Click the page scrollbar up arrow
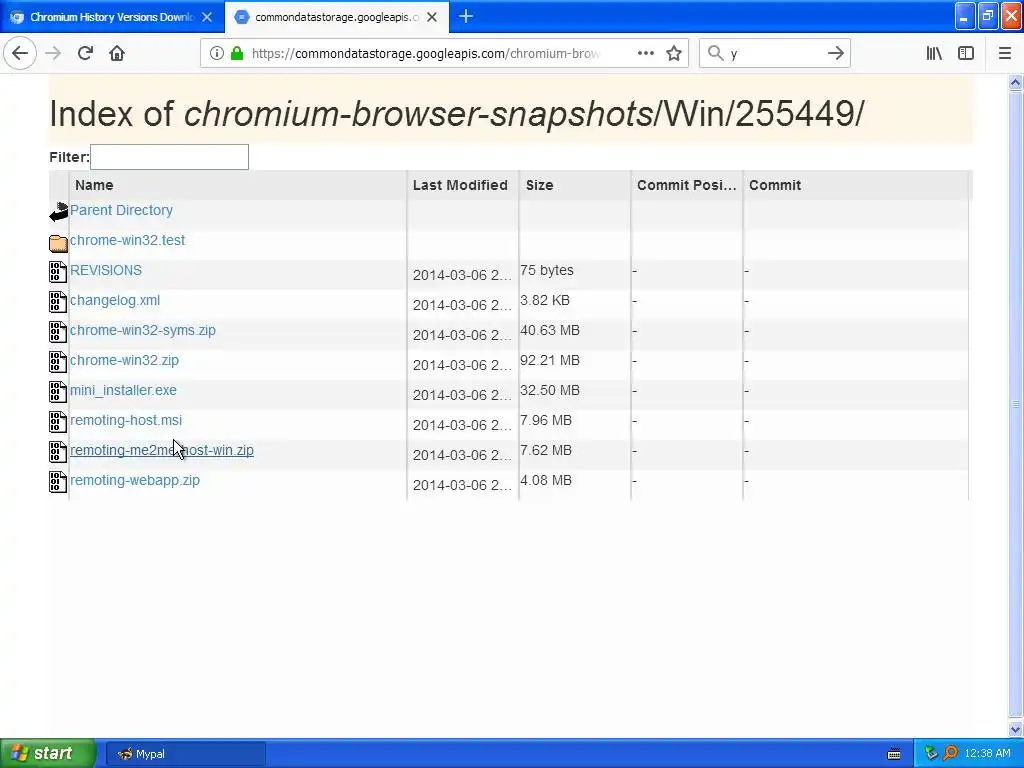This screenshot has height=768, width=1024. pos(1016,82)
